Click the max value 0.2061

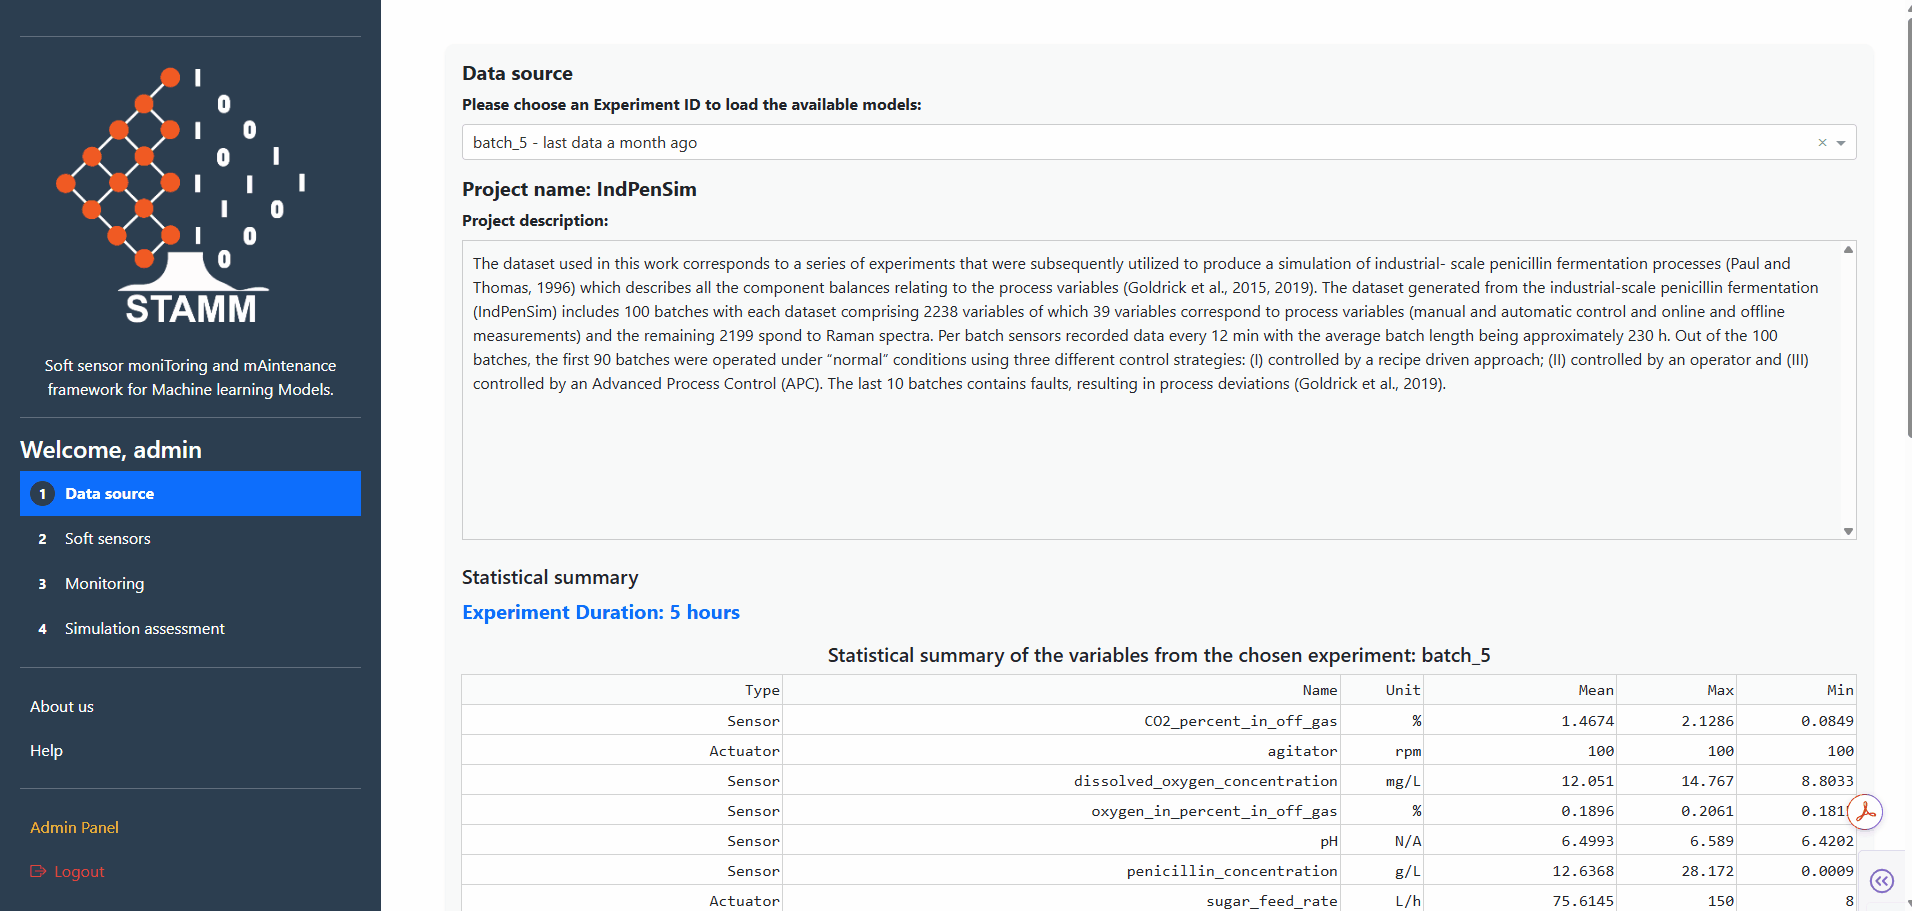[x=1707, y=811]
